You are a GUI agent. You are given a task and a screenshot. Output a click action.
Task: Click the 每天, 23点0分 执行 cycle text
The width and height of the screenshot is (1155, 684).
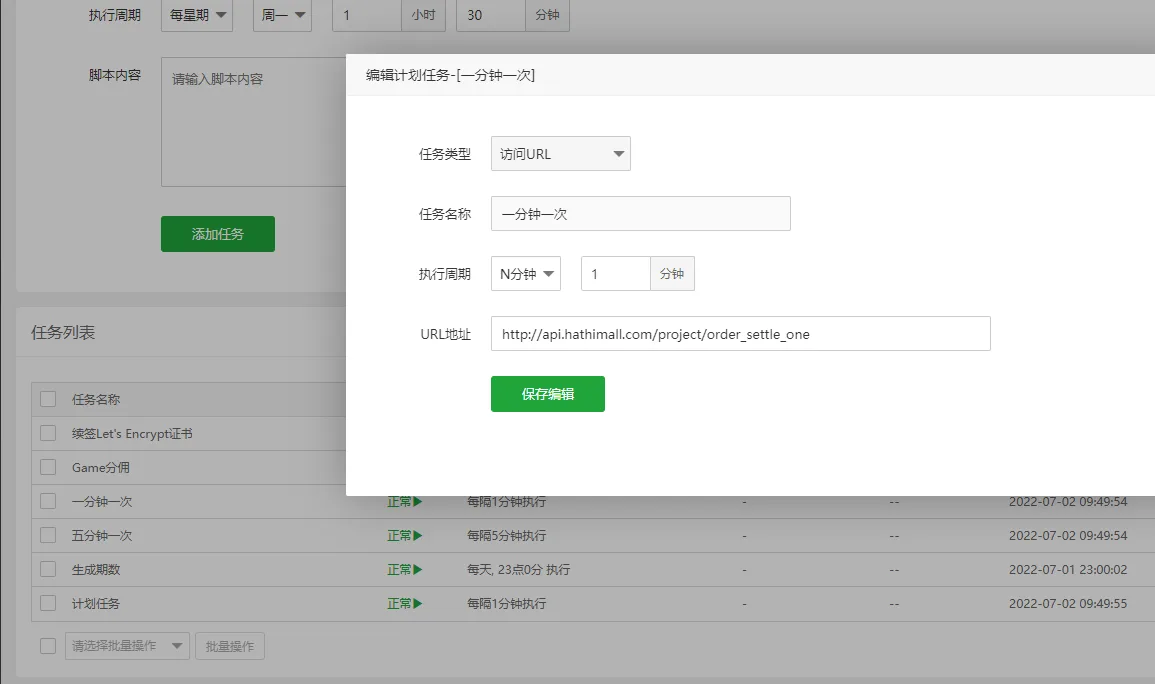519,569
